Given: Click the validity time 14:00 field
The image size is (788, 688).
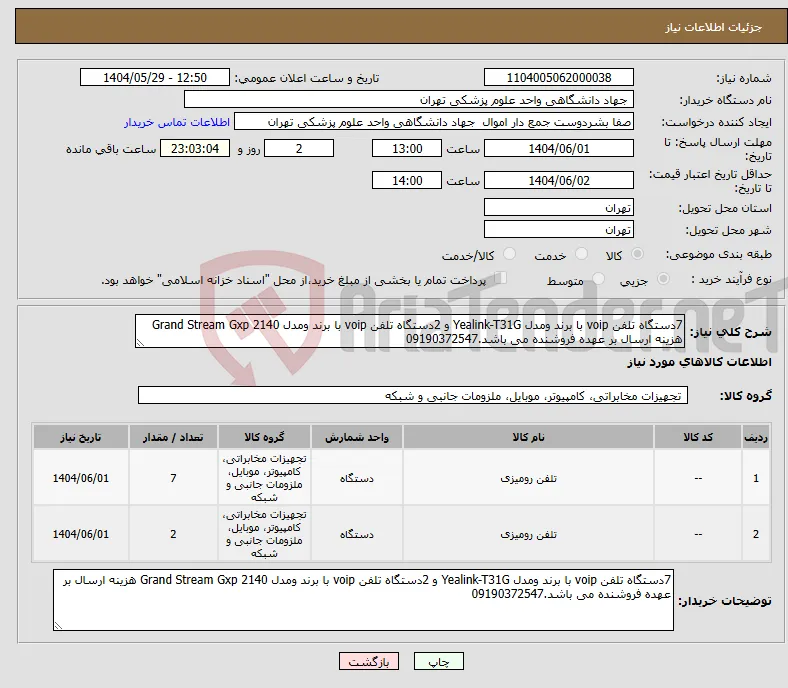Looking at the screenshot, I should tap(407, 180).
